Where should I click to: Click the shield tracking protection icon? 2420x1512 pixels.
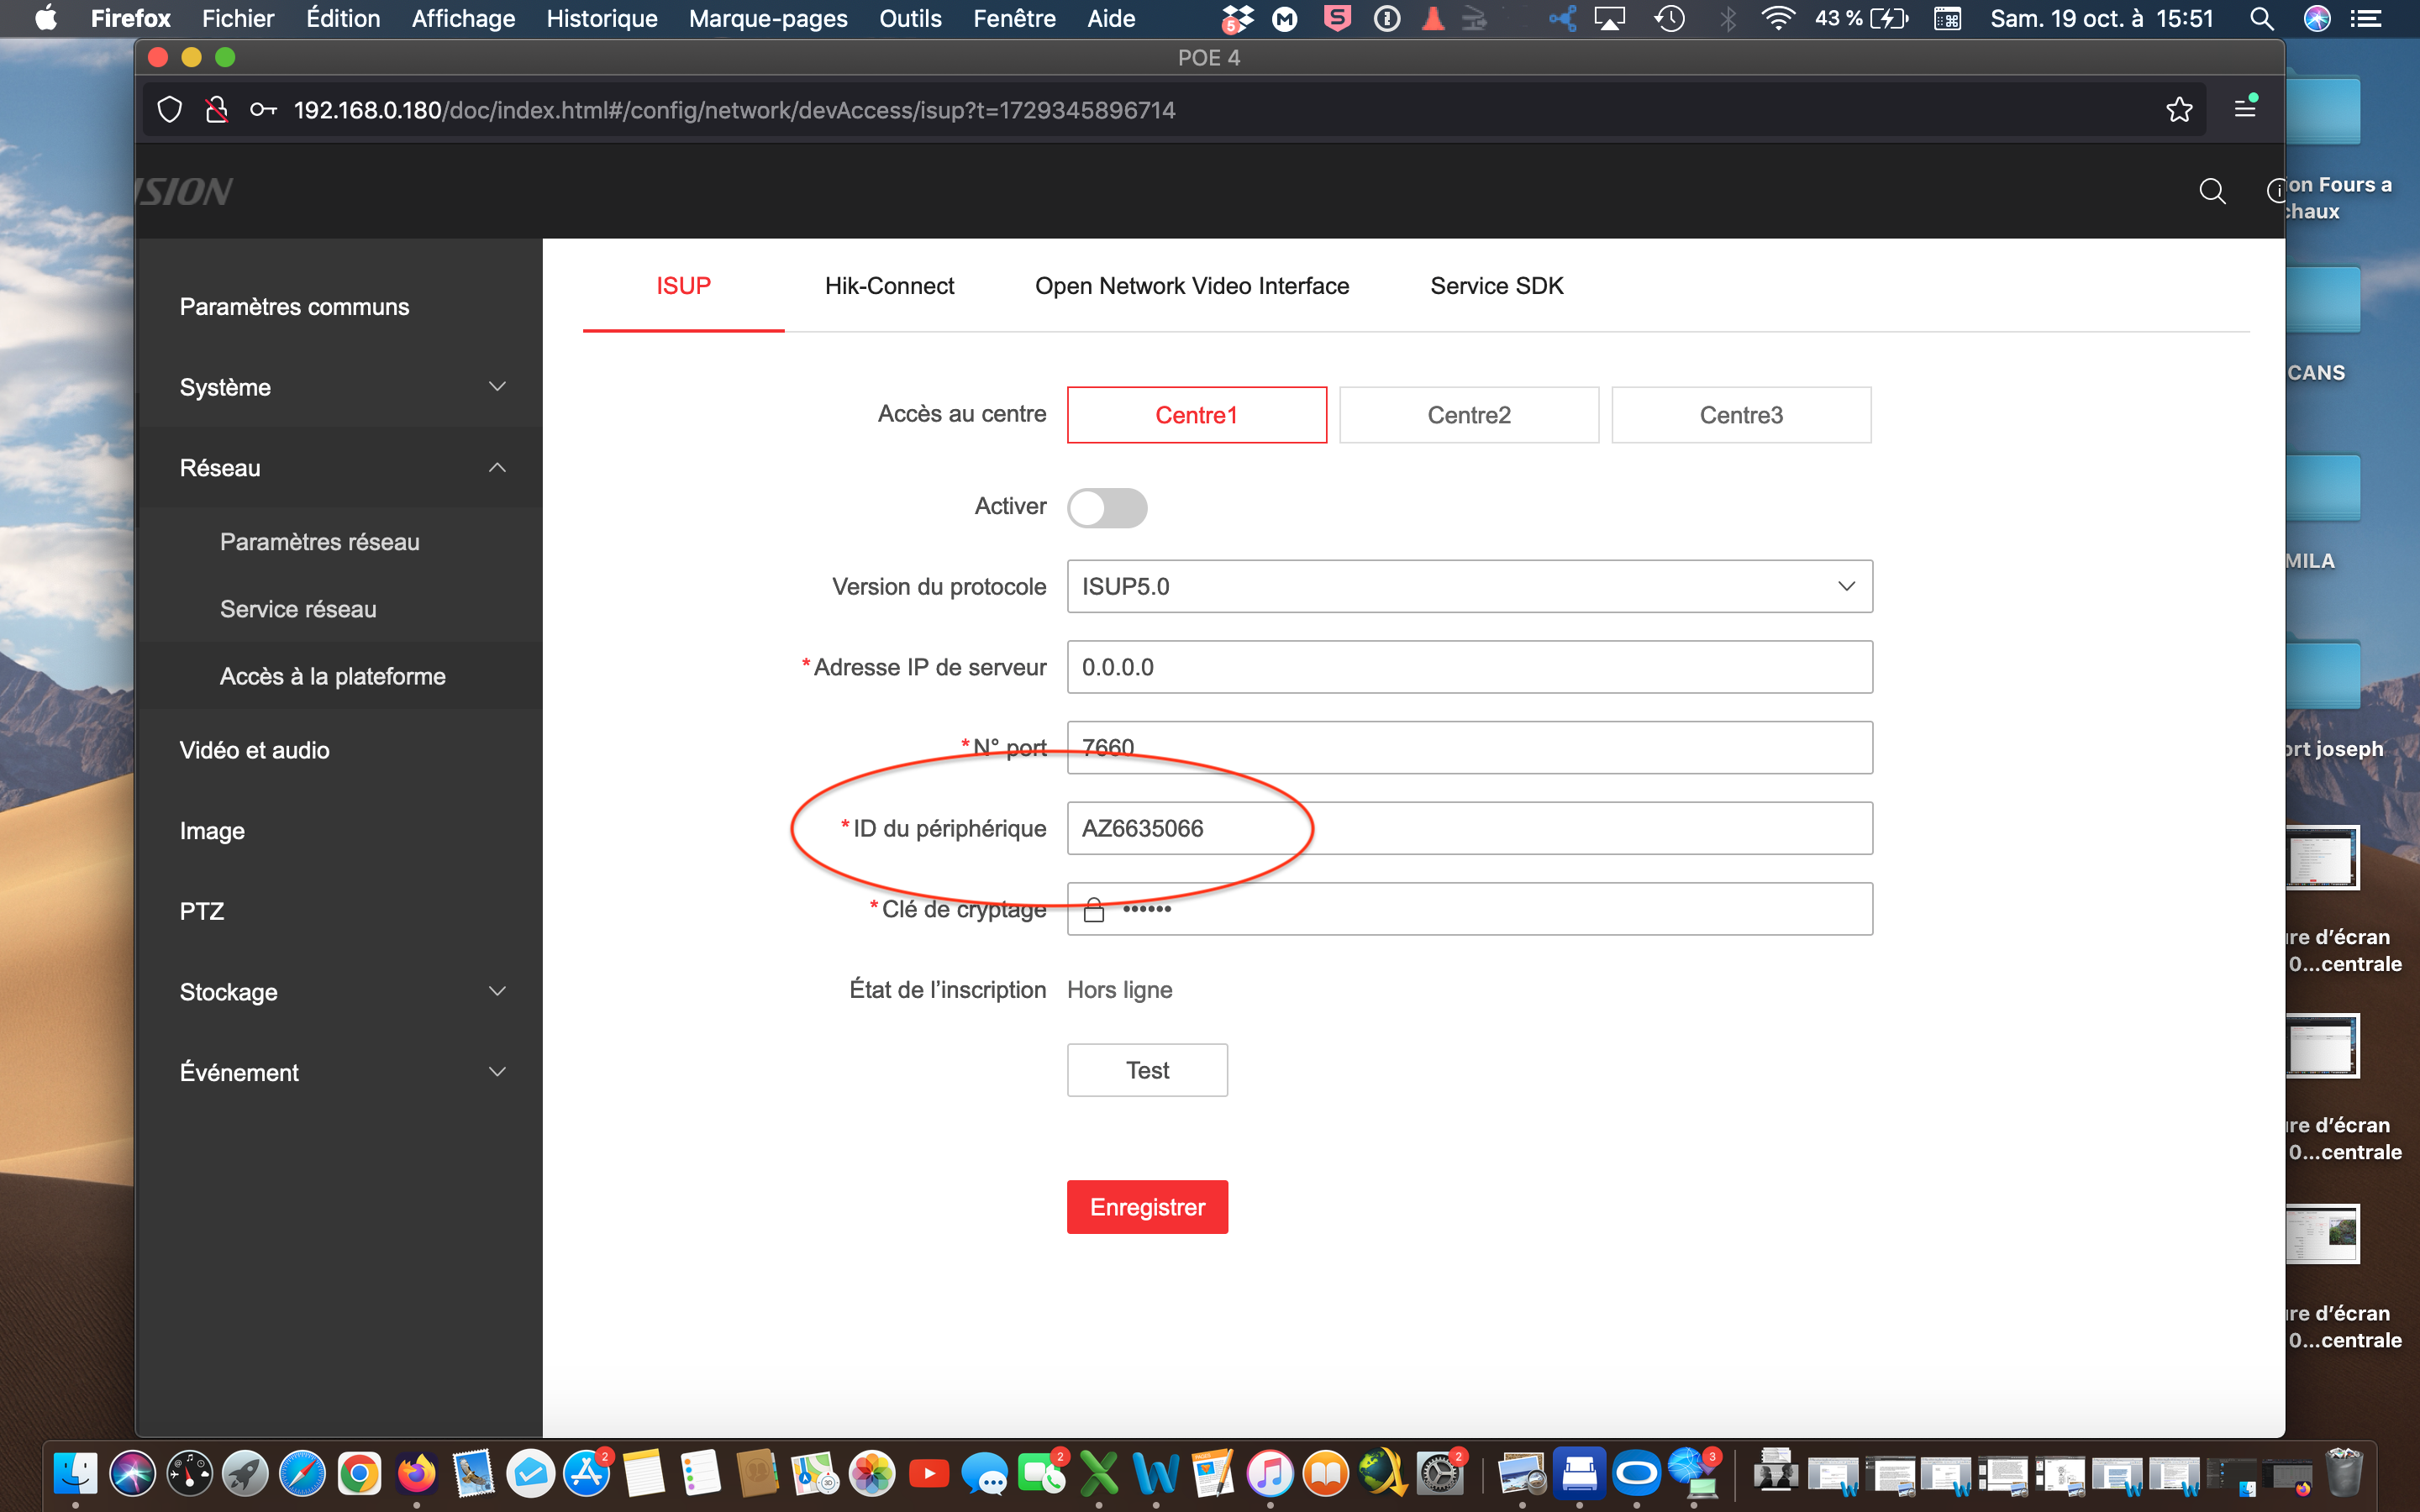click(x=170, y=110)
